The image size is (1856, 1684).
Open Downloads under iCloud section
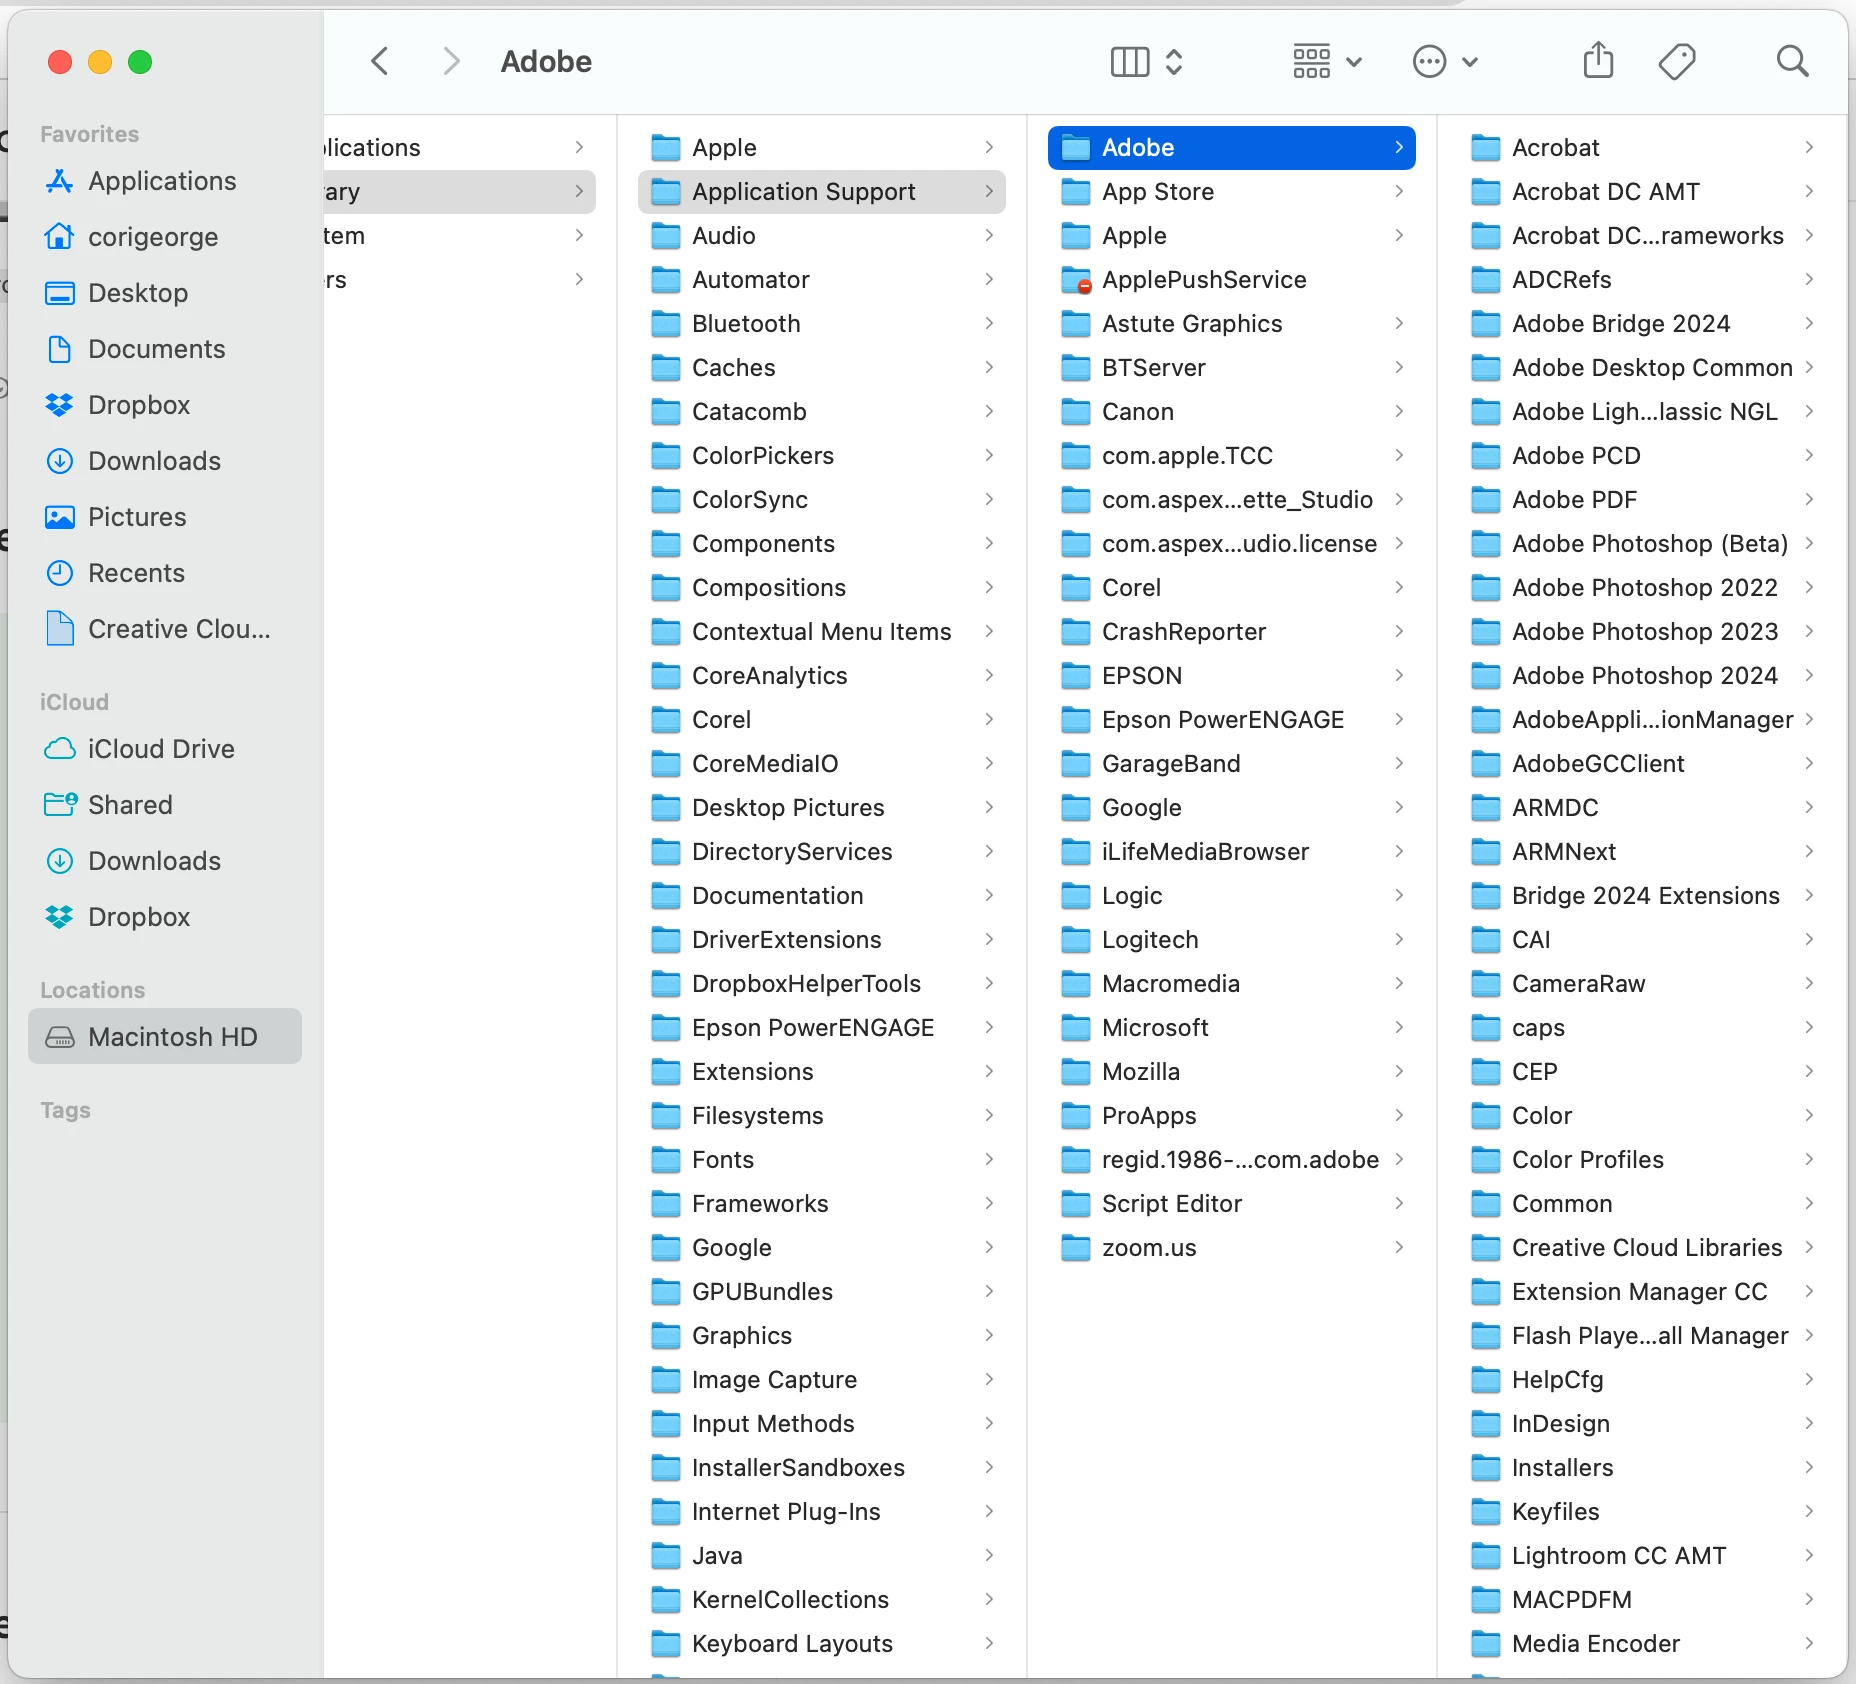pyautogui.click(x=165, y=861)
